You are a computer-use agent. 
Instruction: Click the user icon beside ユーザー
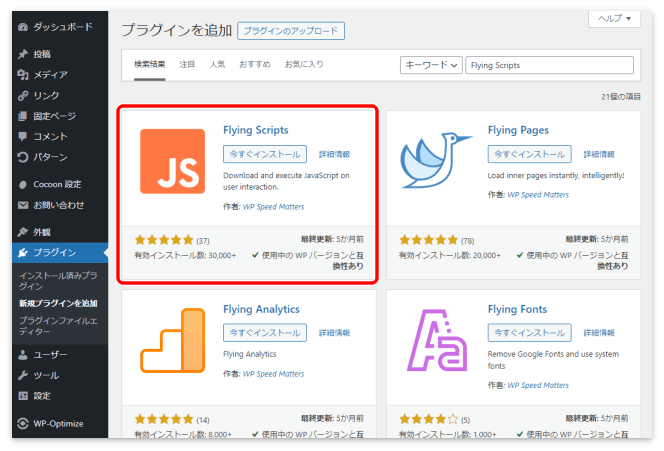click(x=23, y=355)
